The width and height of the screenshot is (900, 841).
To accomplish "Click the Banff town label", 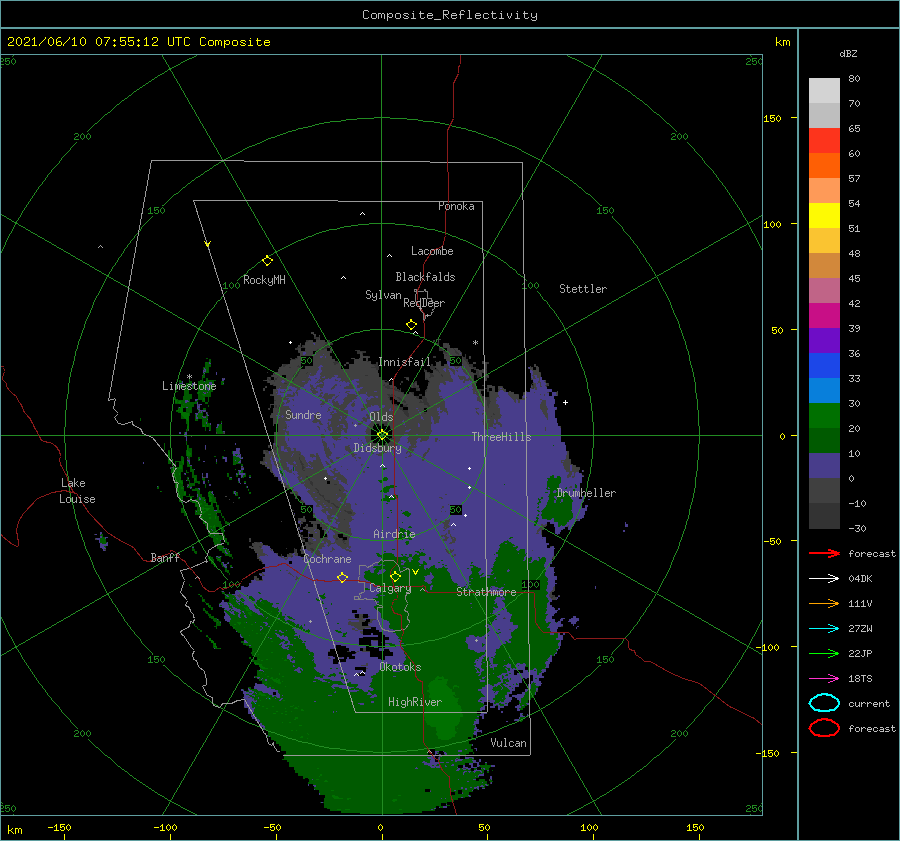I will coord(165,557).
